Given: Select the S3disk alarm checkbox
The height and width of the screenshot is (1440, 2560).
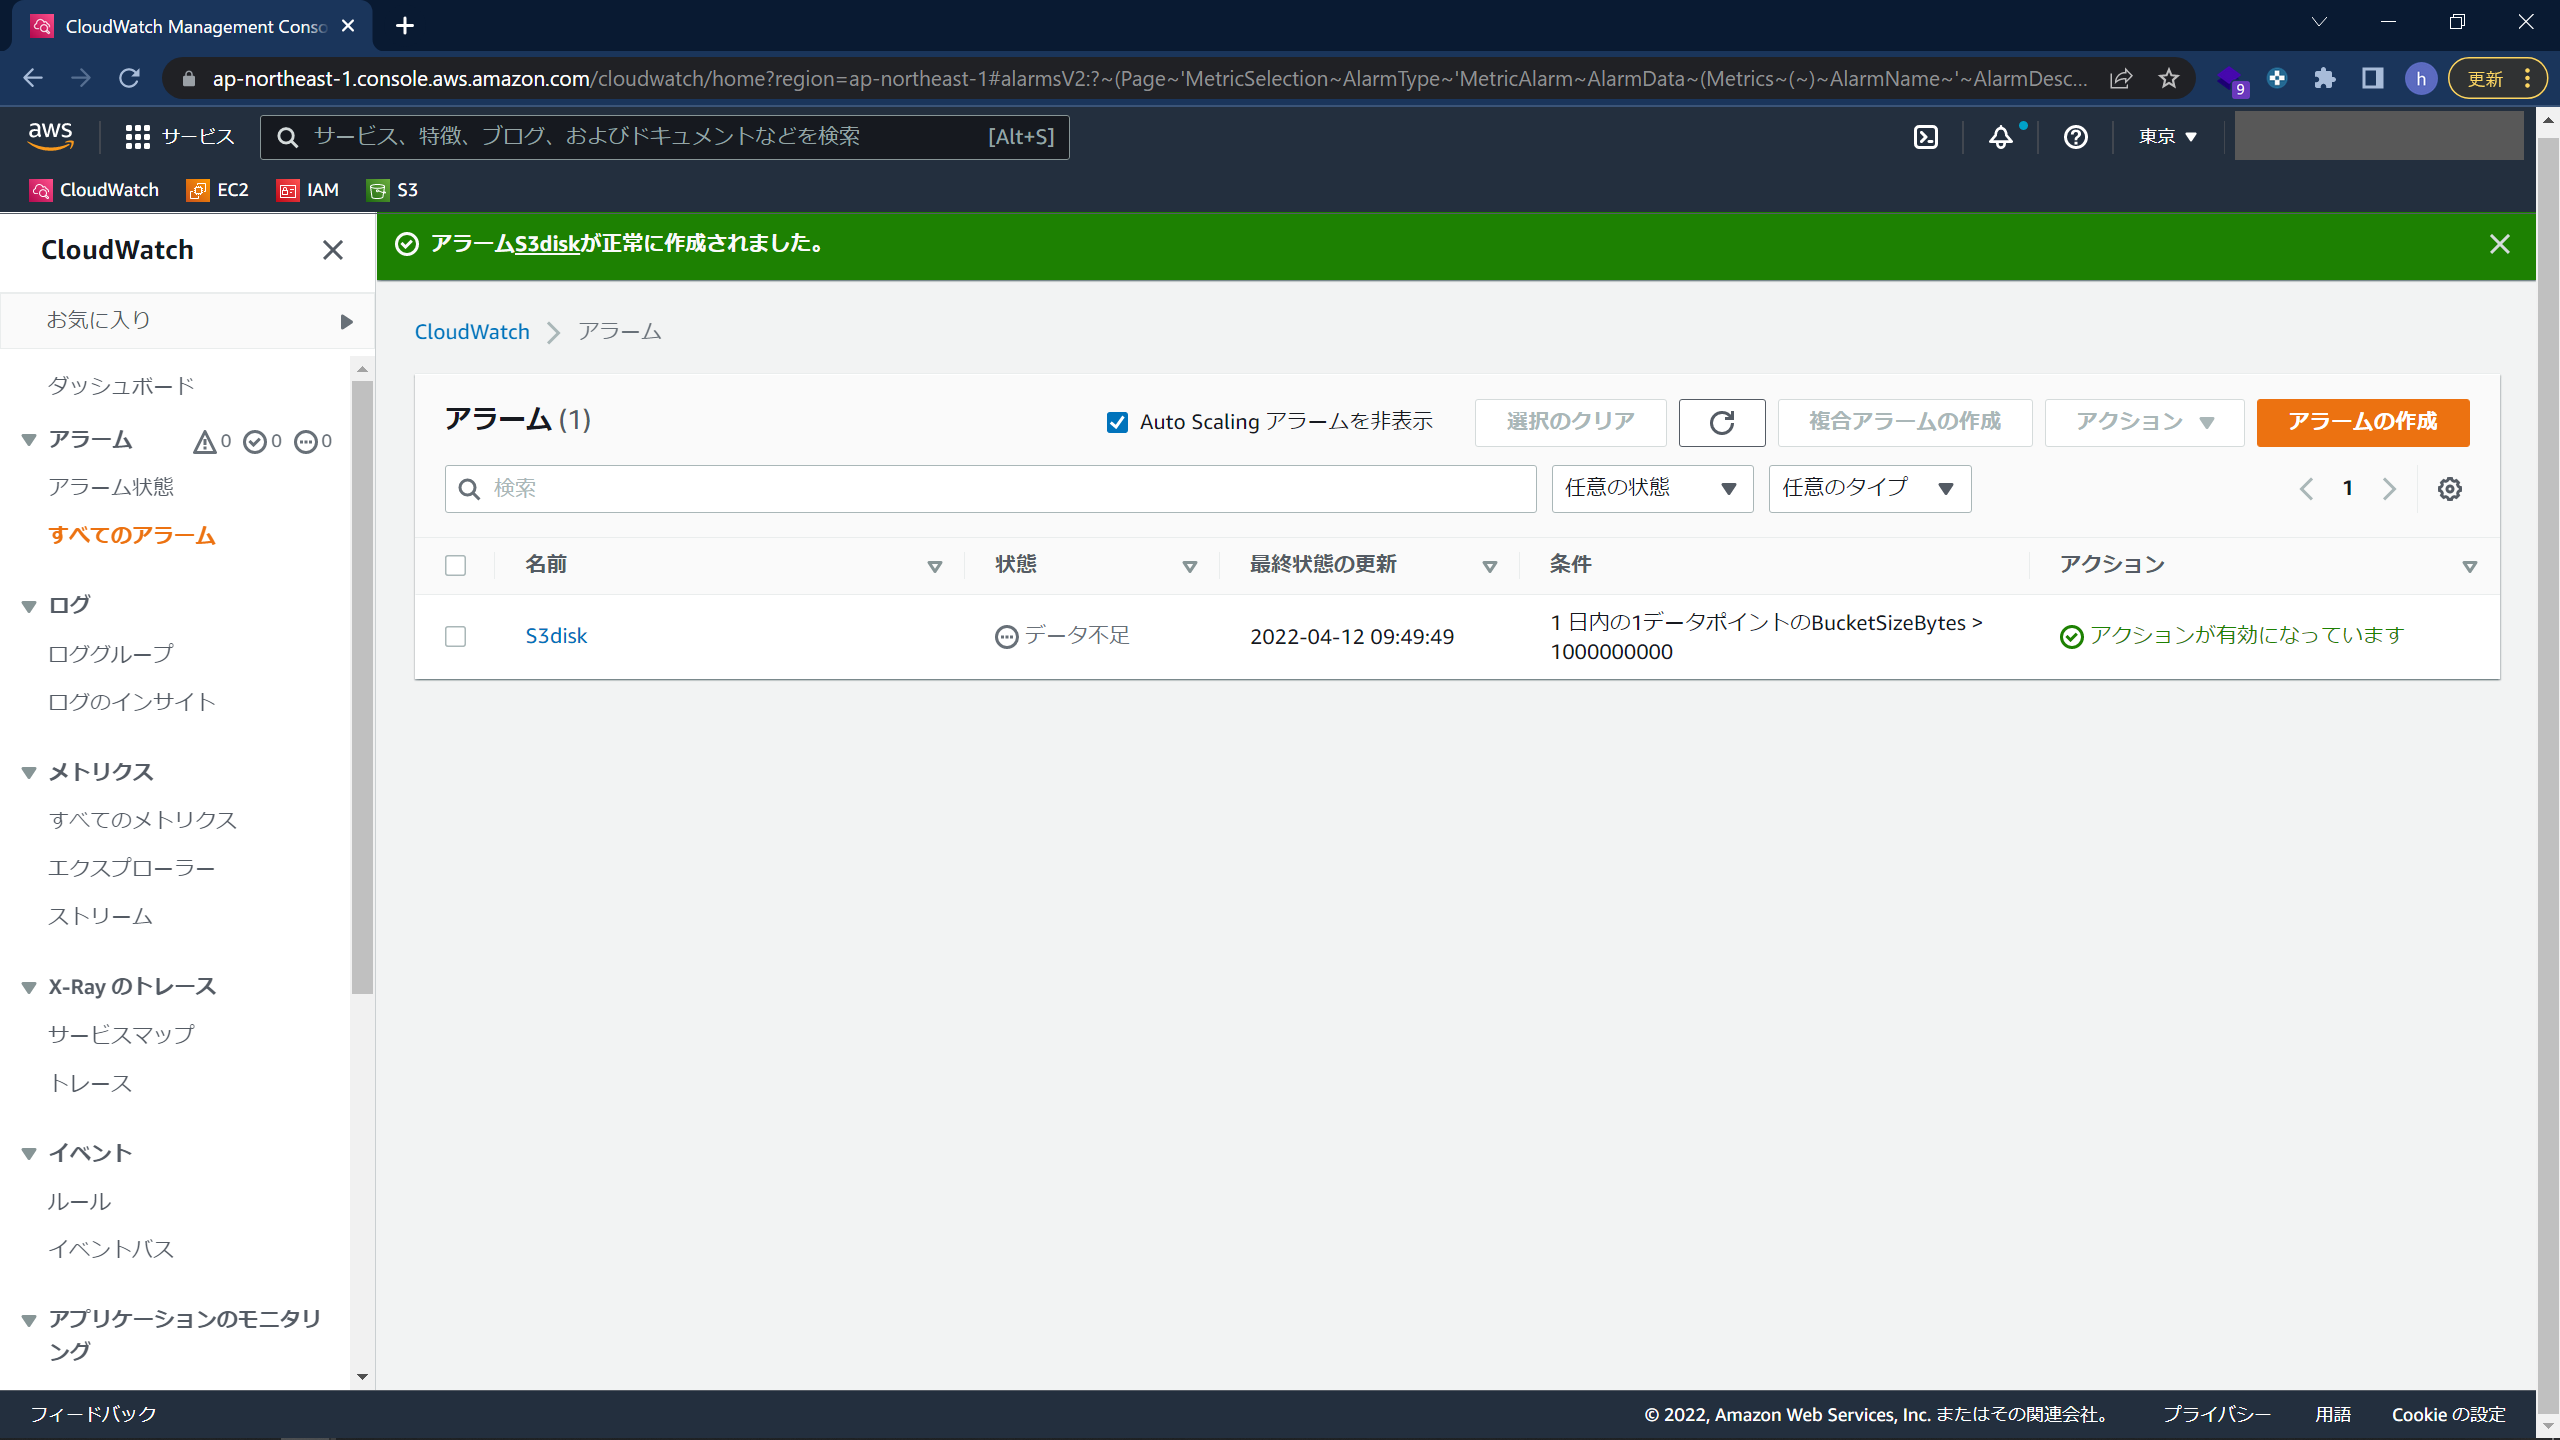Looking at the screenshot, I should [456, 637].
